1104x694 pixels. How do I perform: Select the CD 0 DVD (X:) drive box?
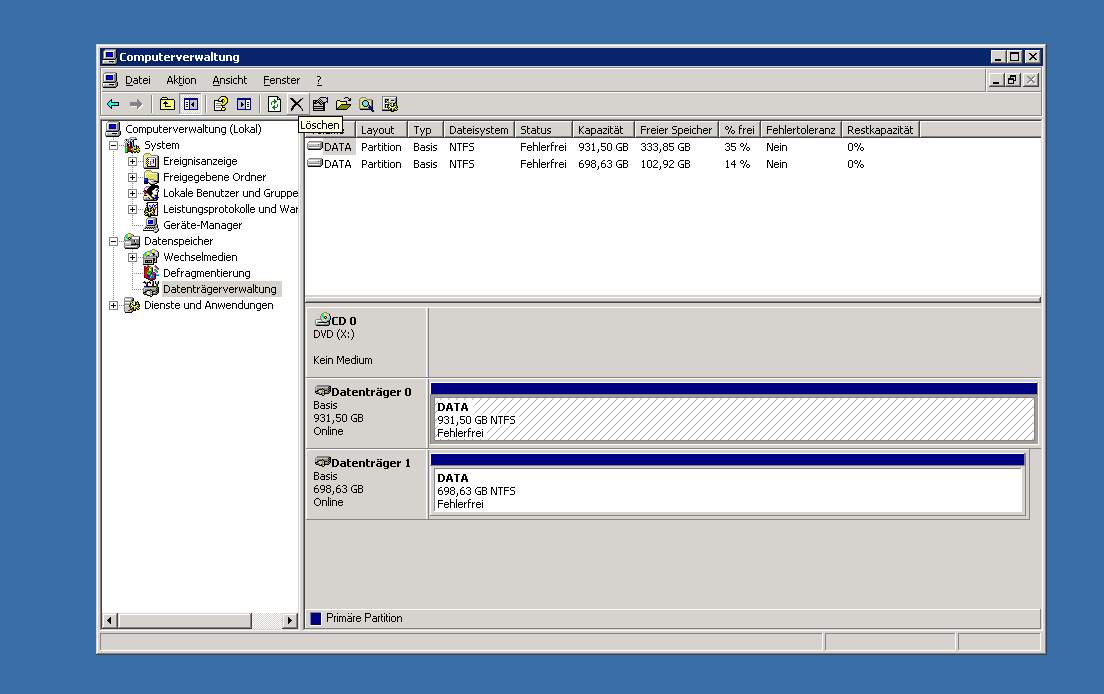point(366,342)
